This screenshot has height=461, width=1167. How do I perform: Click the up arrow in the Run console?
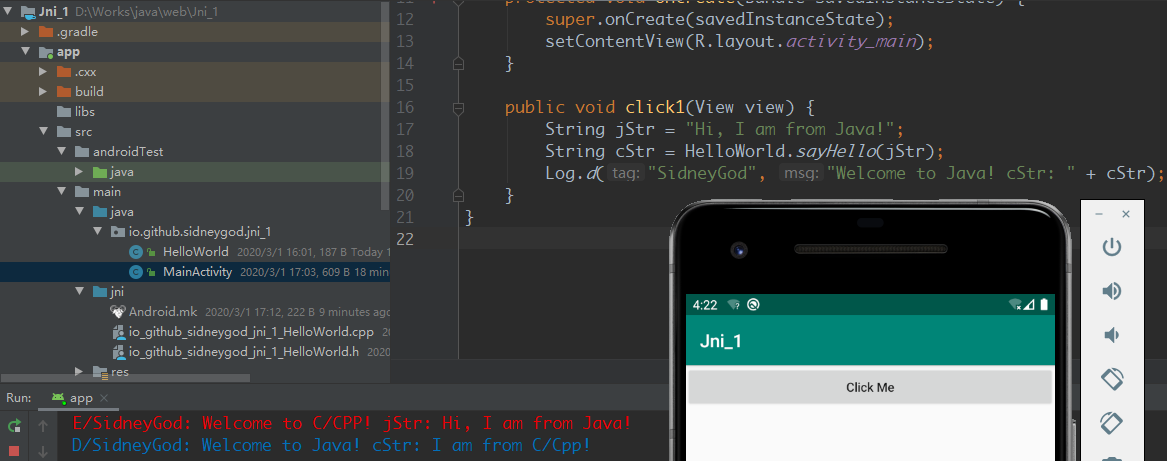(42, 425)
